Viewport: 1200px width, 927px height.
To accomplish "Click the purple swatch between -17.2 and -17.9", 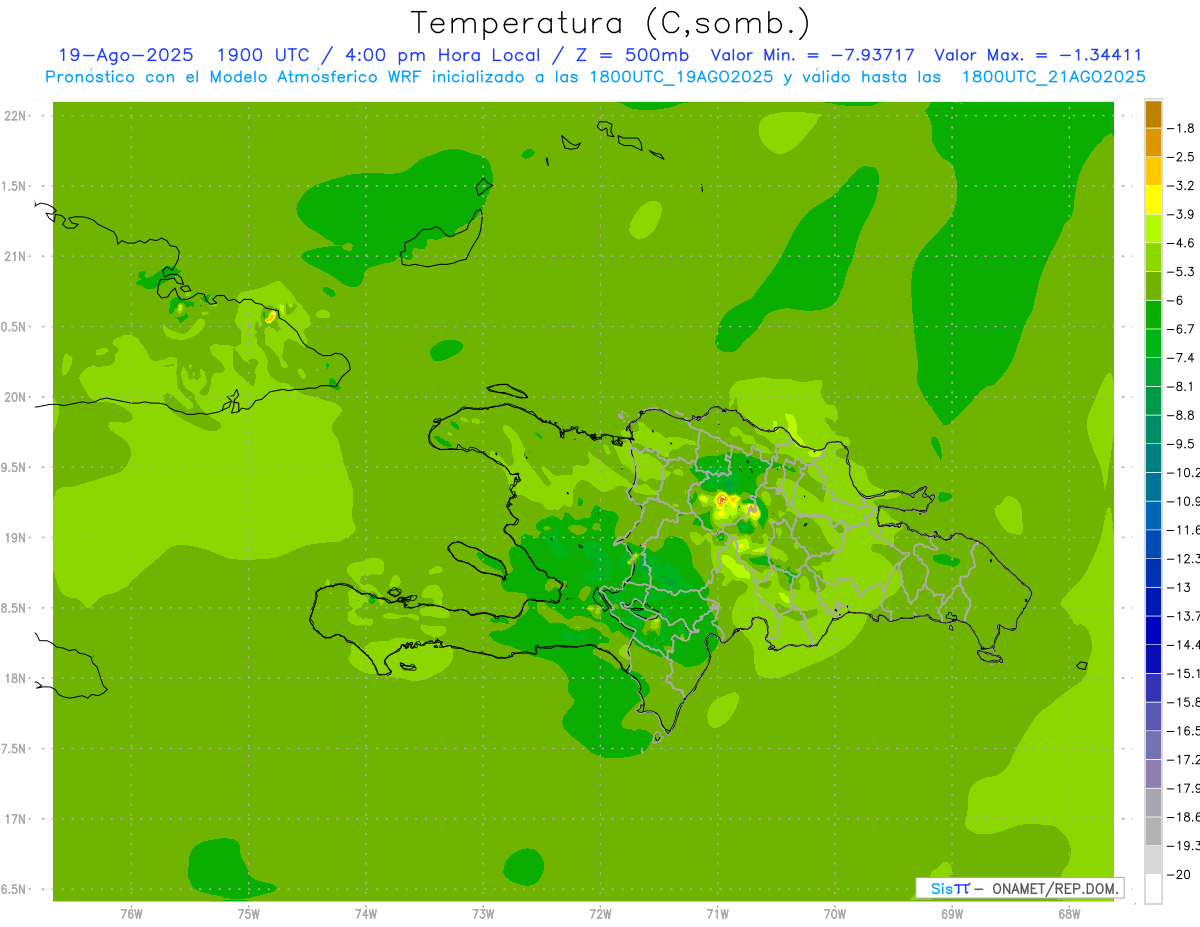I will 1153,774.
